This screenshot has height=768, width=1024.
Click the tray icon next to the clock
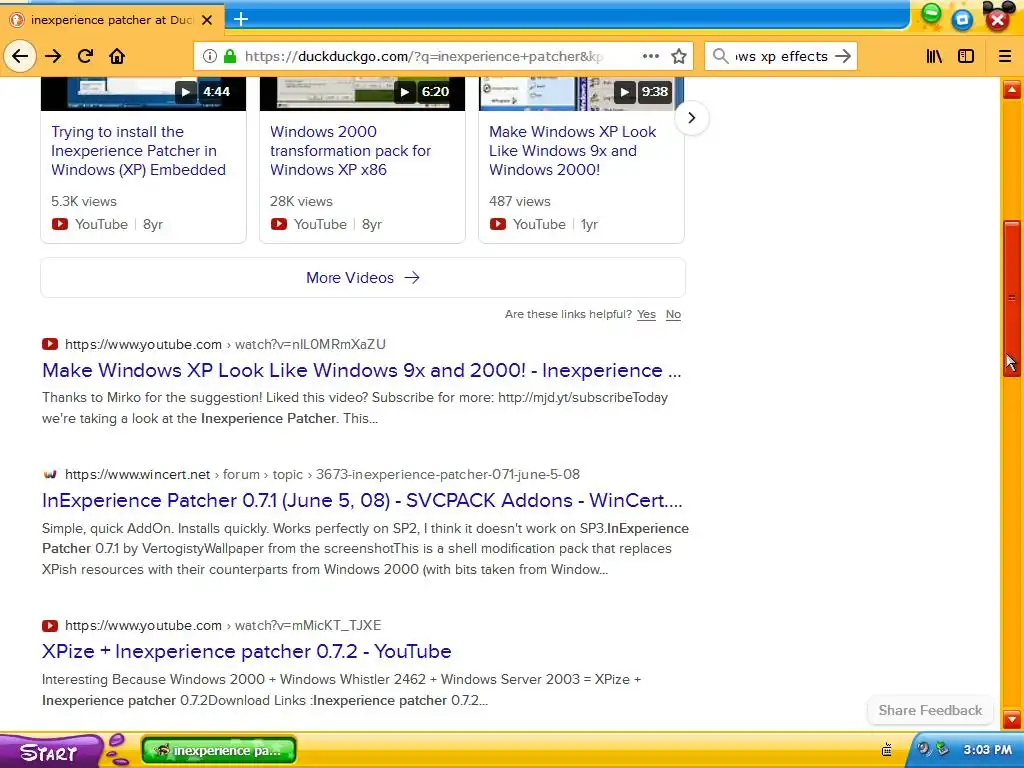pos(942,748)
